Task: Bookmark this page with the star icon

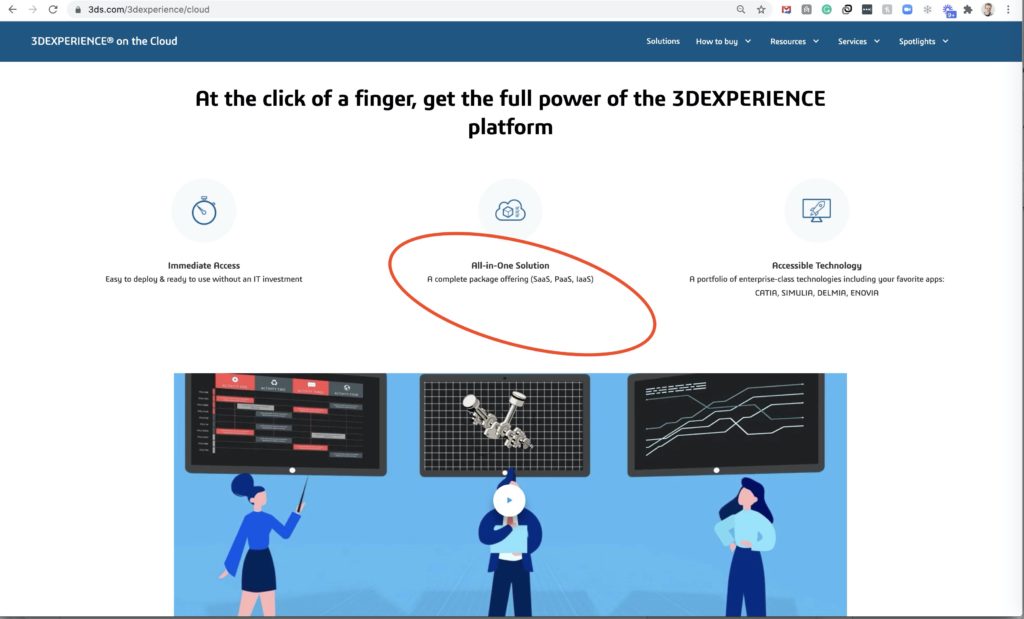Action: [x=761, y=10]
